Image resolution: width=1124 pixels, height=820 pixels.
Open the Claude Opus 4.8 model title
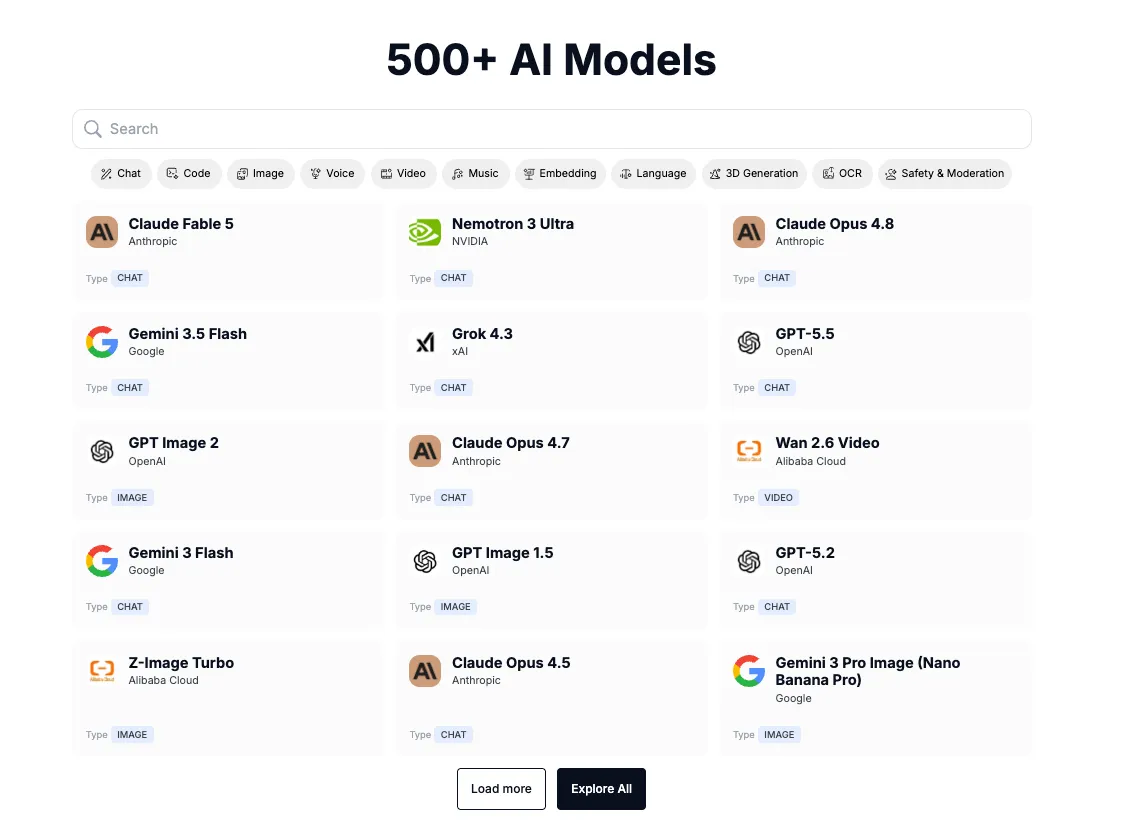pos(834,224)
